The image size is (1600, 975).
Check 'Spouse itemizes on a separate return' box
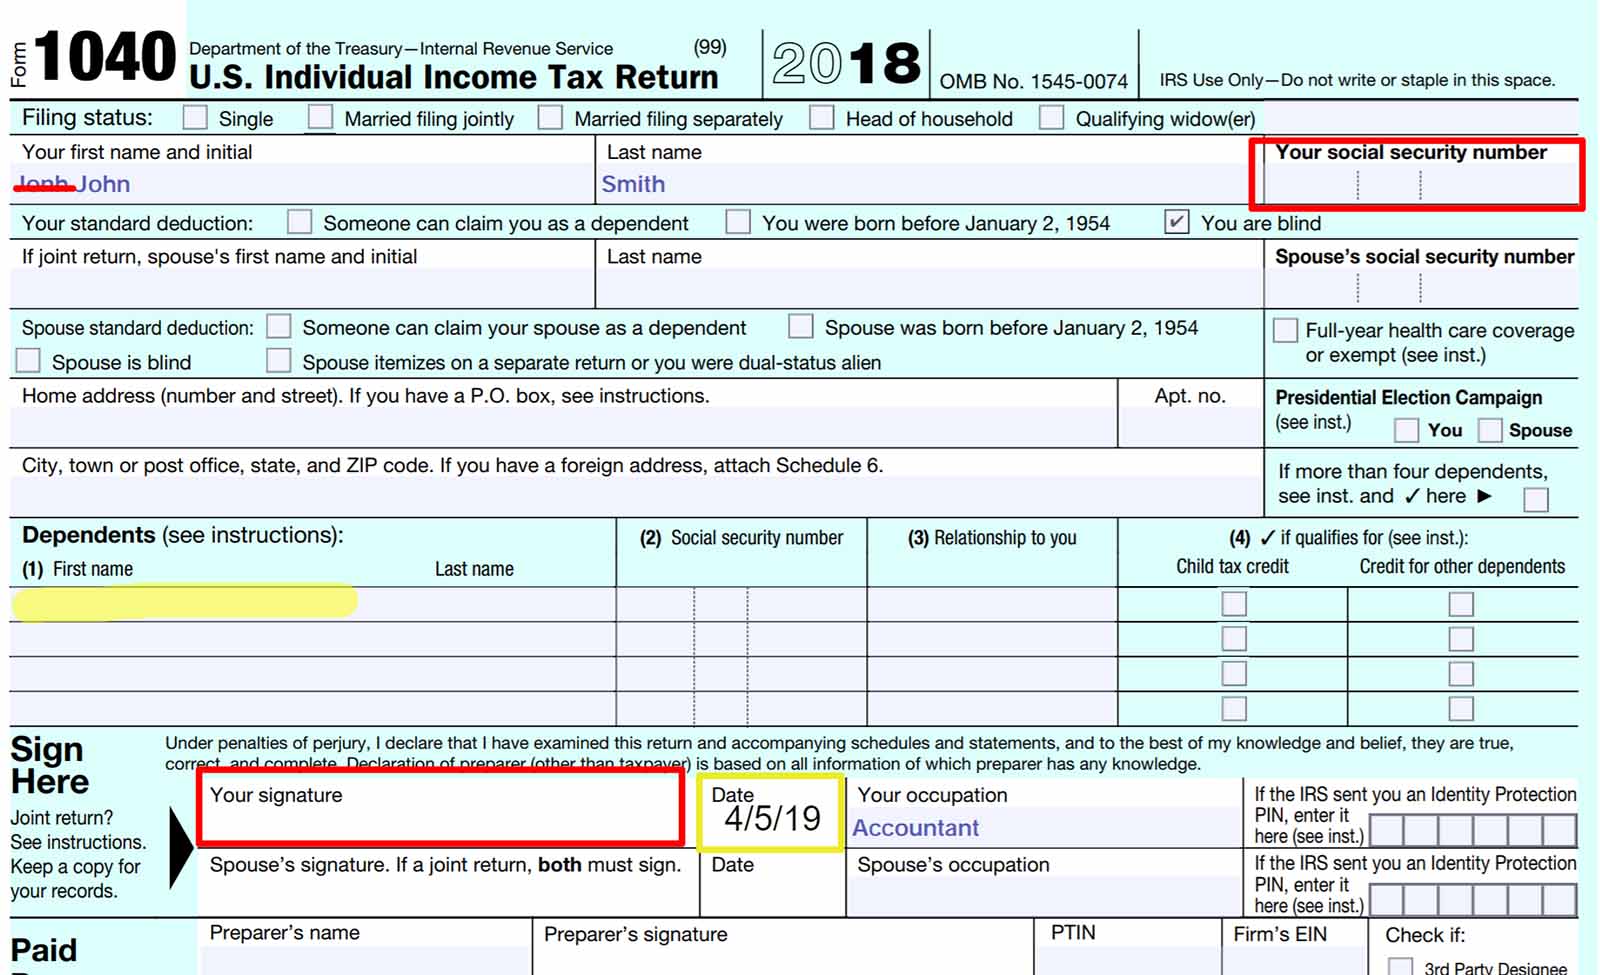279,360
